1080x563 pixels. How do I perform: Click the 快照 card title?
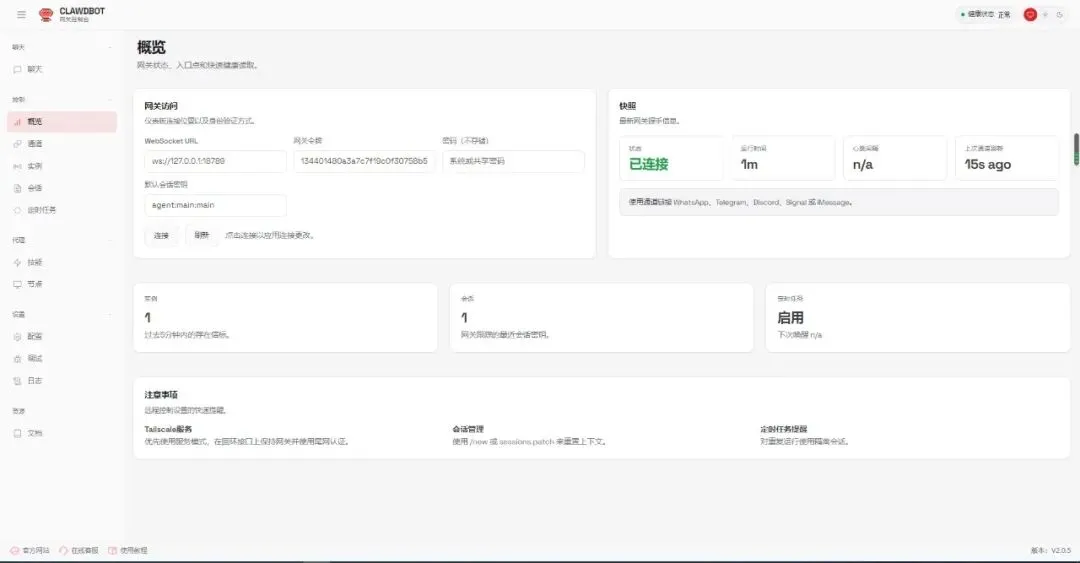pyautogui.click(x=627, y=106)
